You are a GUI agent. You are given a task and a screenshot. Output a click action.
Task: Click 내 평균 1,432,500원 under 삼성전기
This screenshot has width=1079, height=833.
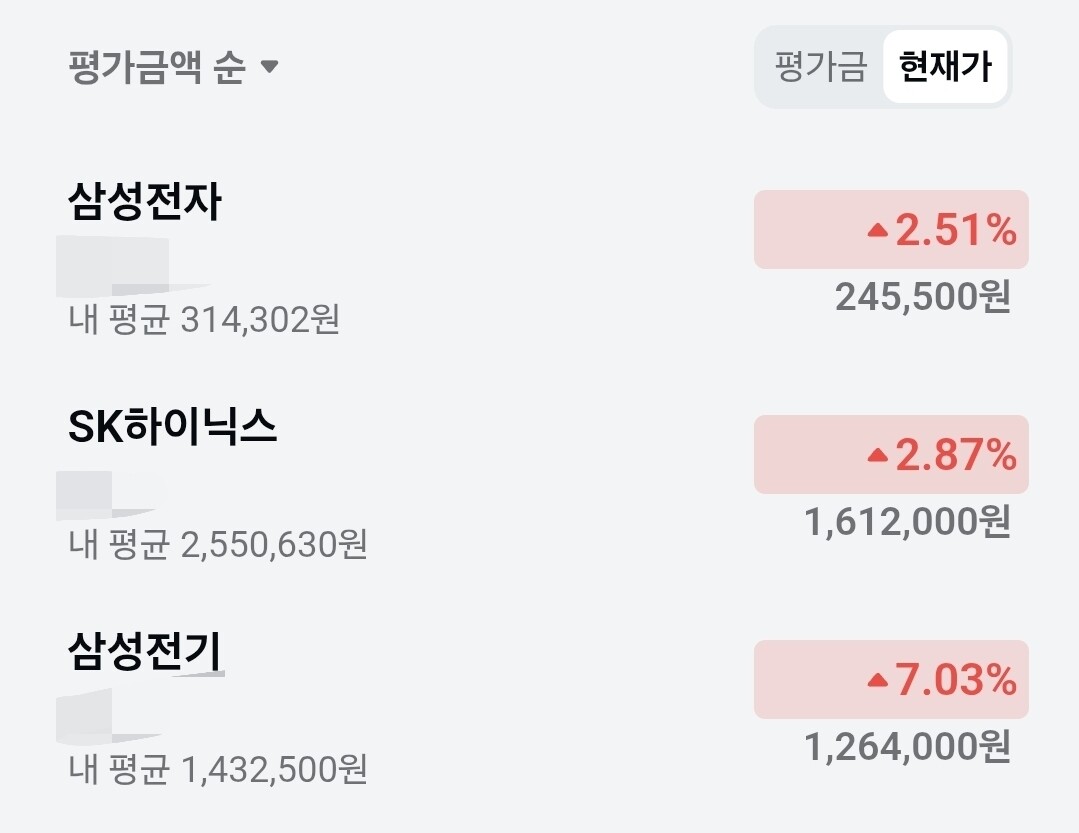click(x=218, y=770)
